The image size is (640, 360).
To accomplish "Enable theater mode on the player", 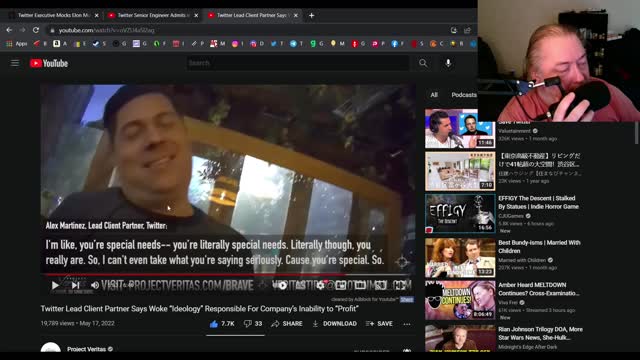I will [x=360, y=285].
